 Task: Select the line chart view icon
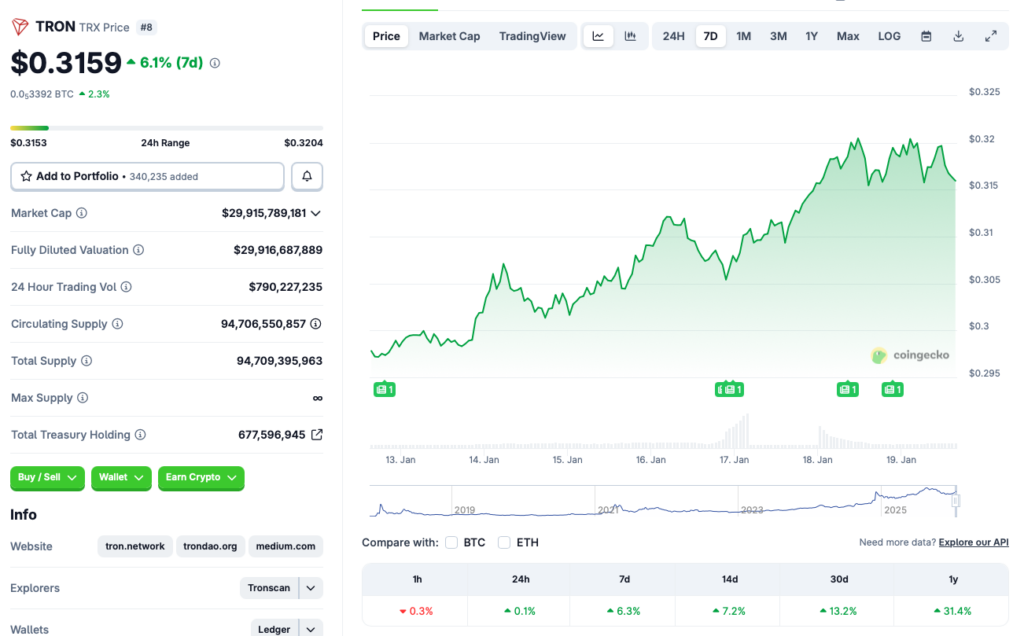(x=598, y=35)
